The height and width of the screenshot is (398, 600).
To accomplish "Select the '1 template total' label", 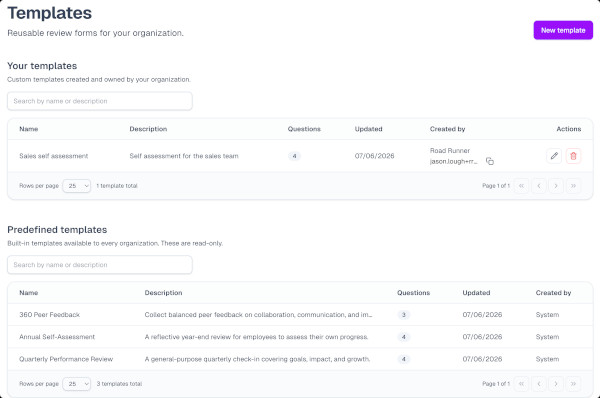I will pos(117,186).
